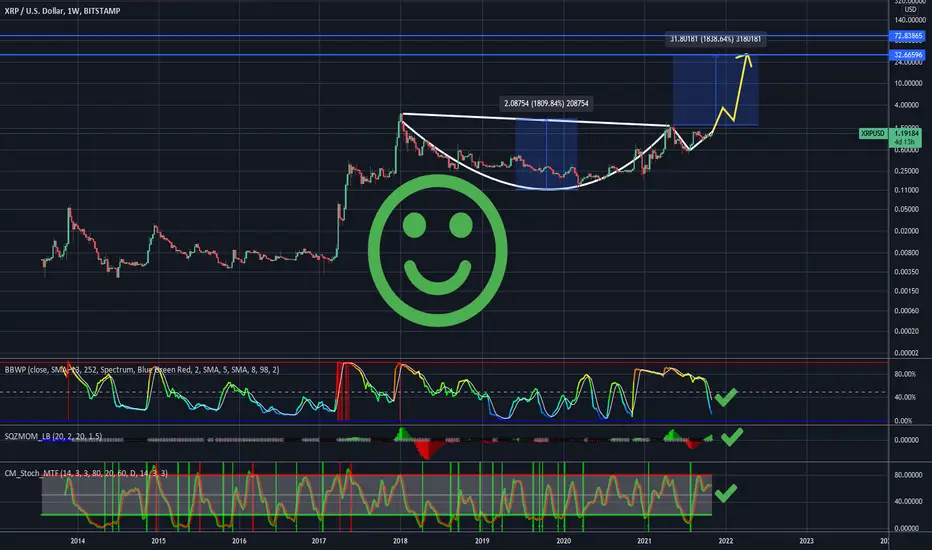Click 0.00020 on the price axis
The width and height of the screenshot is (932, 550).
click(x=908, y=331)
